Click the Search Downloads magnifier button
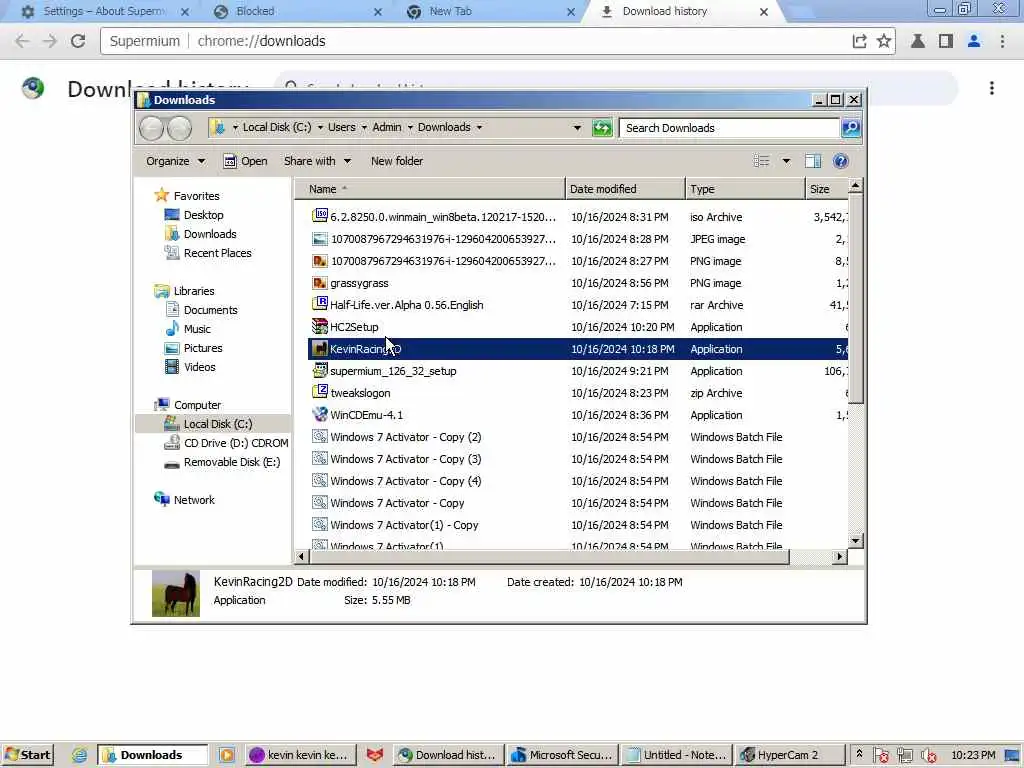The height and width of the screenshot is (768, 1024). (x=850, y=128)
